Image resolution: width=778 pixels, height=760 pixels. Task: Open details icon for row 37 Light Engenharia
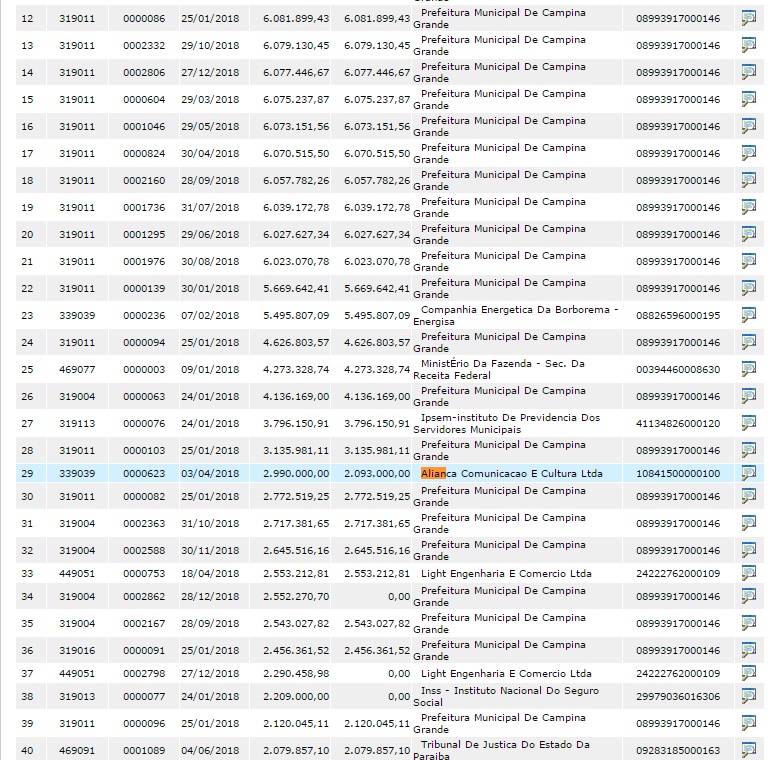[749, 674]
